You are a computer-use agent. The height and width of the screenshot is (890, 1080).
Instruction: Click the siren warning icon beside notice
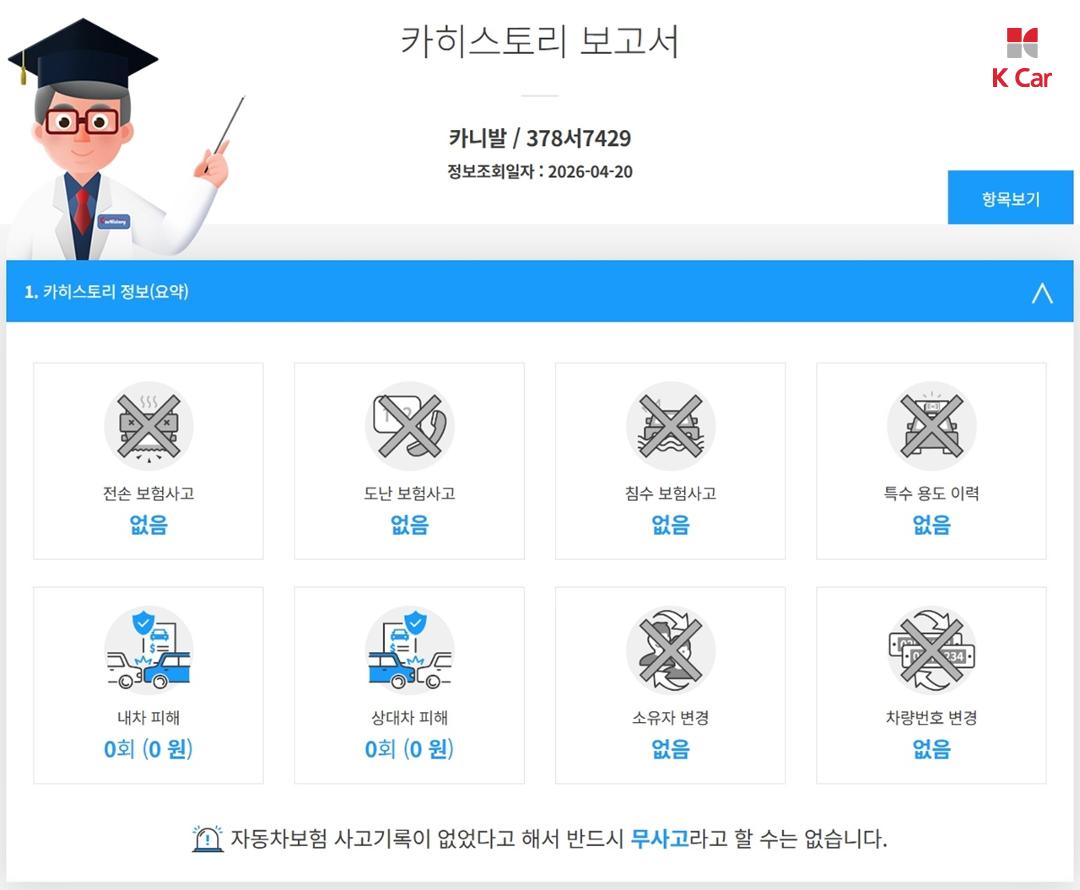207,838
